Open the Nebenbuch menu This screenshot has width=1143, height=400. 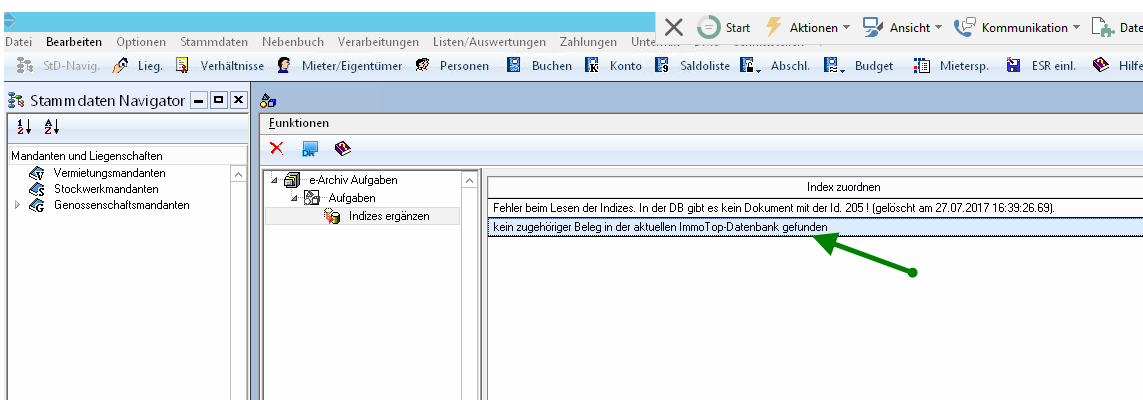(x=291, y=42)
